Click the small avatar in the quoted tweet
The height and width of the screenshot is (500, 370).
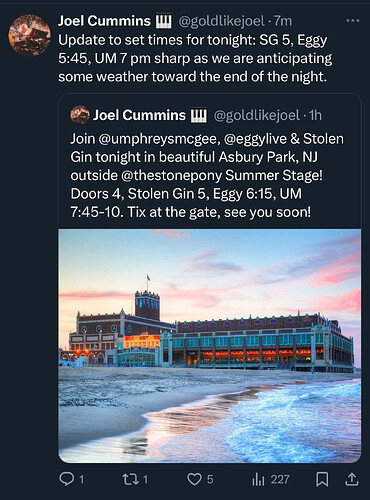[x=80, y=115]
